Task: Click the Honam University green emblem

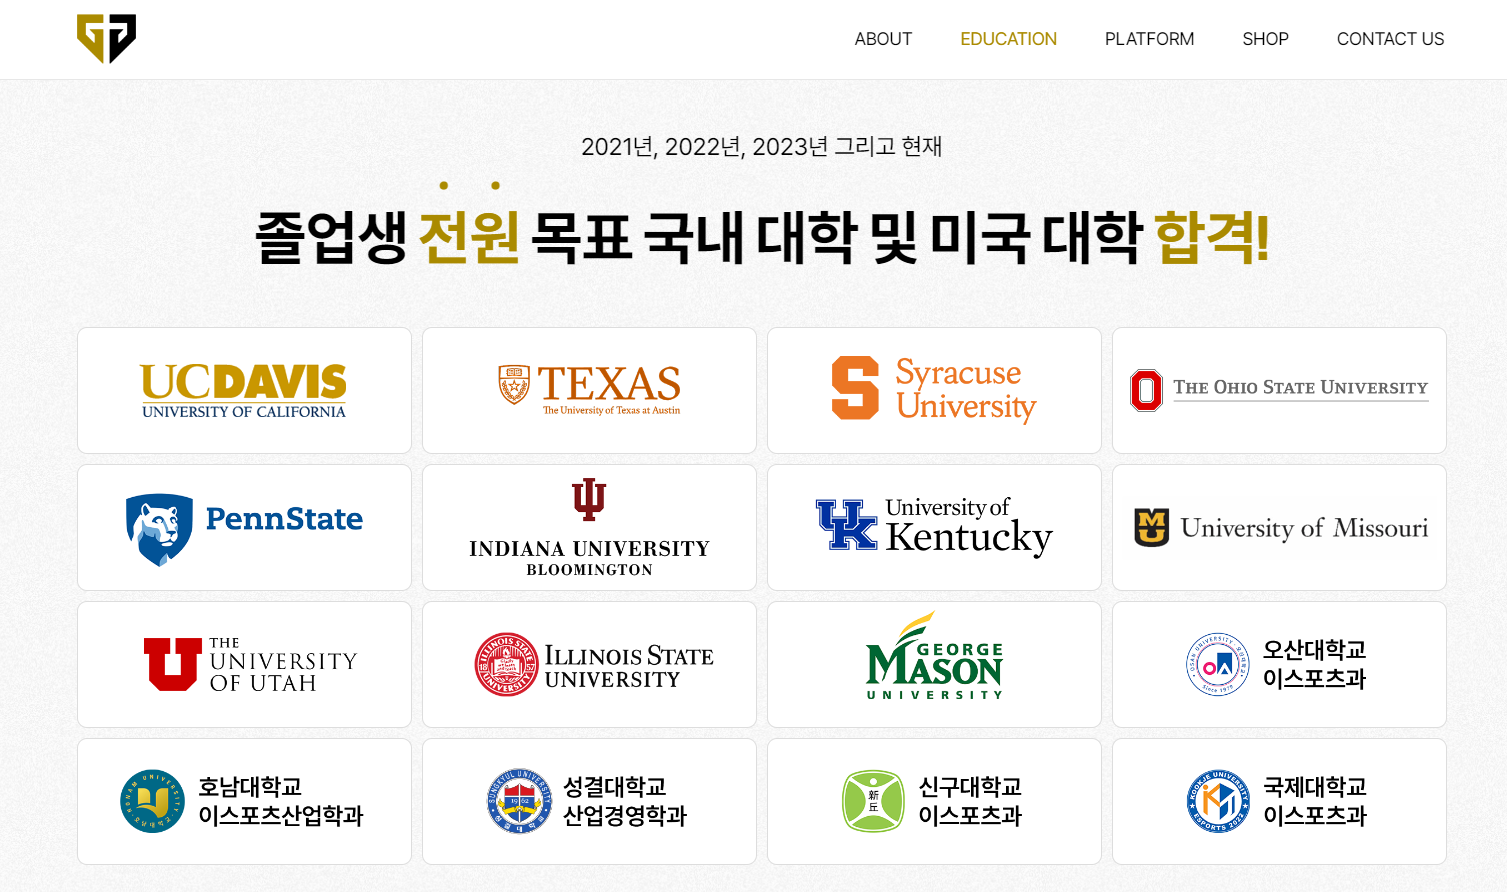Action: coord(152,801)
